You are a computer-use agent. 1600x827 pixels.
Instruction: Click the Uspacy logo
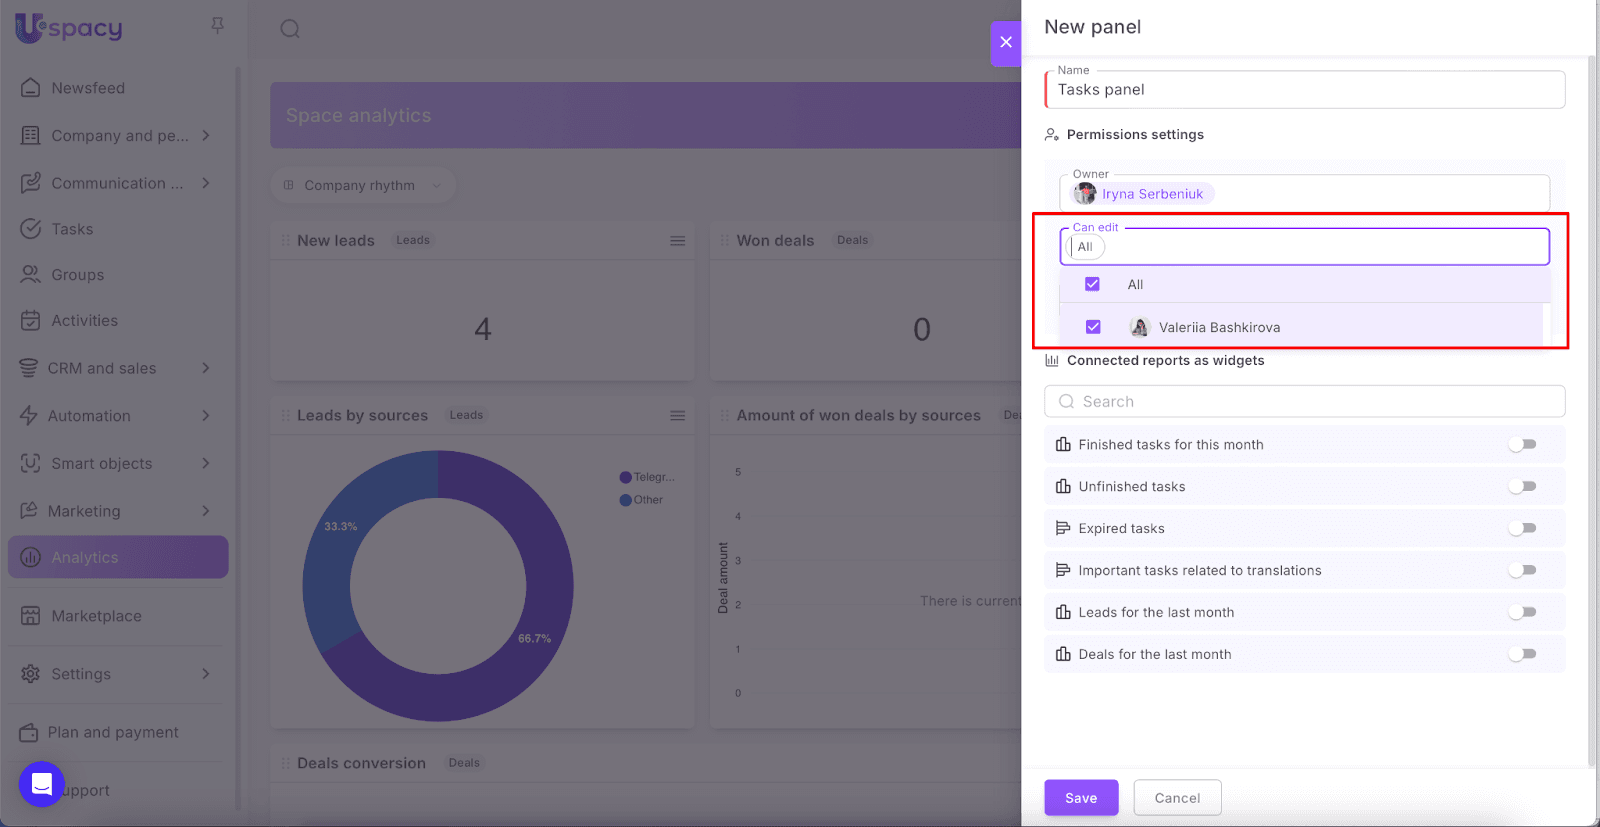coord(69,27)
